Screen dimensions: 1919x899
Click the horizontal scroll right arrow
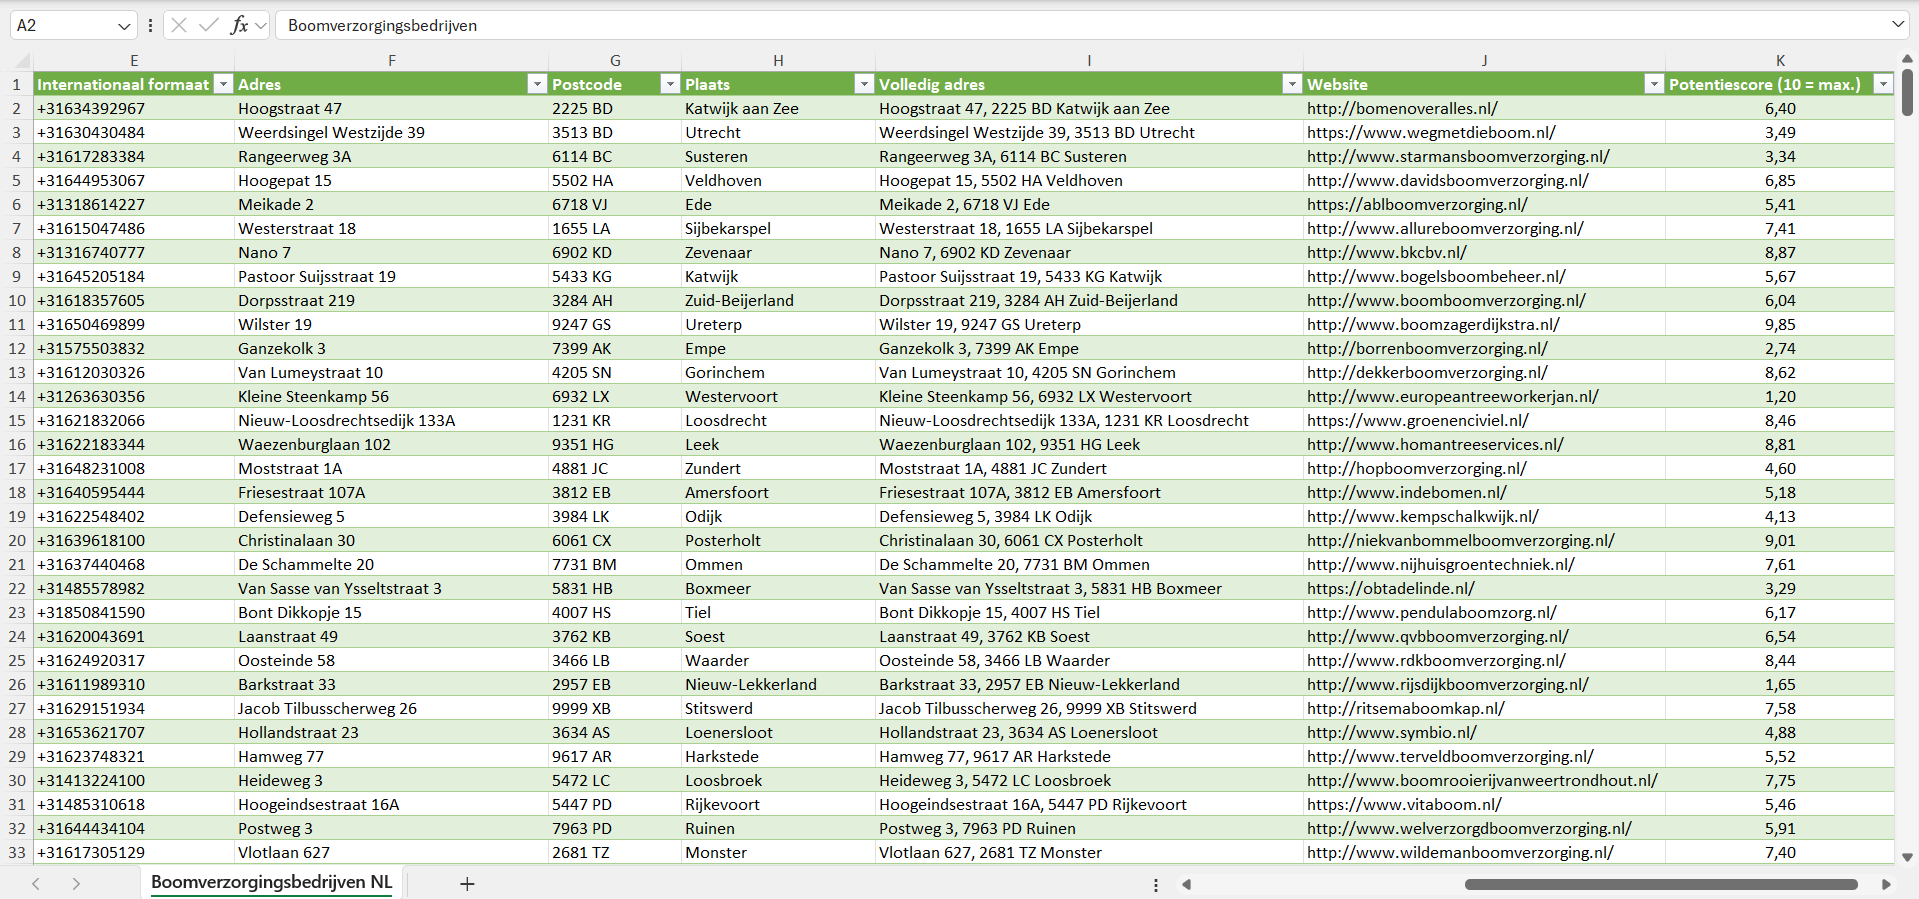click(1886, 884)
